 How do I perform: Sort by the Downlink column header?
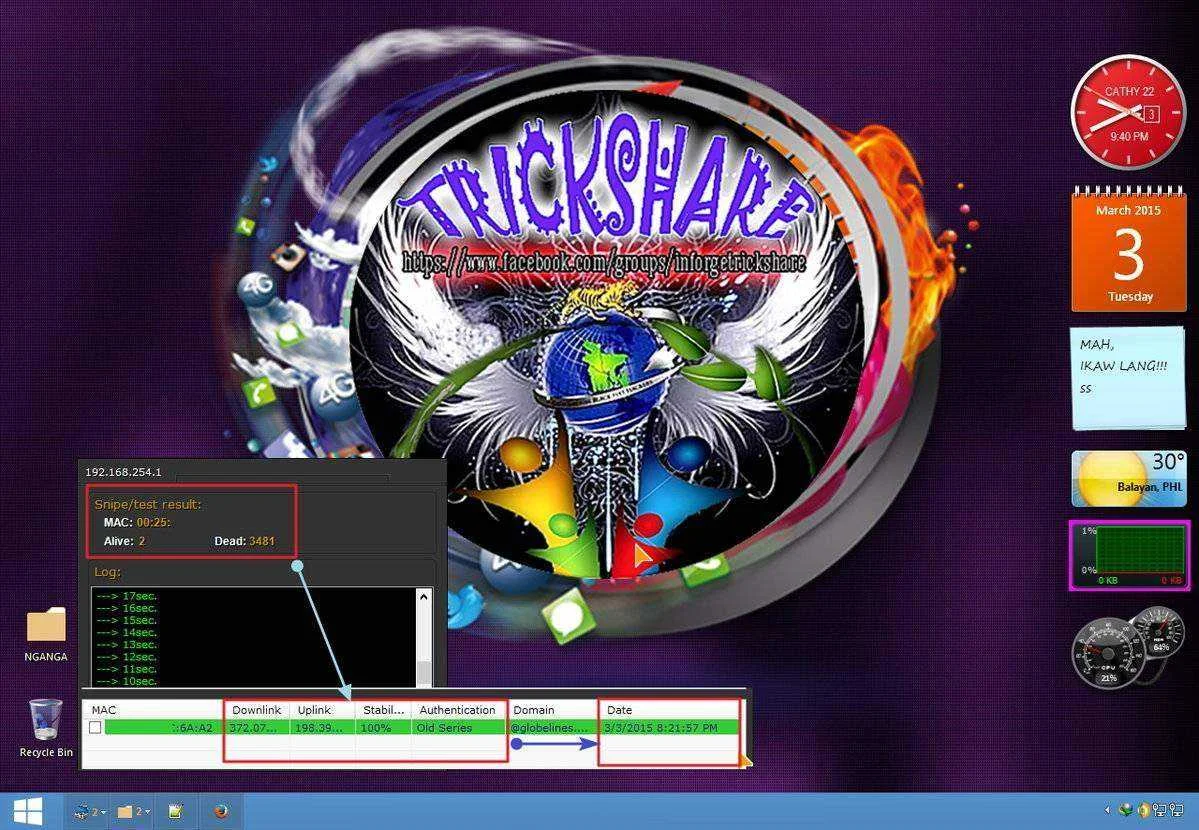[x=257, y=710]
